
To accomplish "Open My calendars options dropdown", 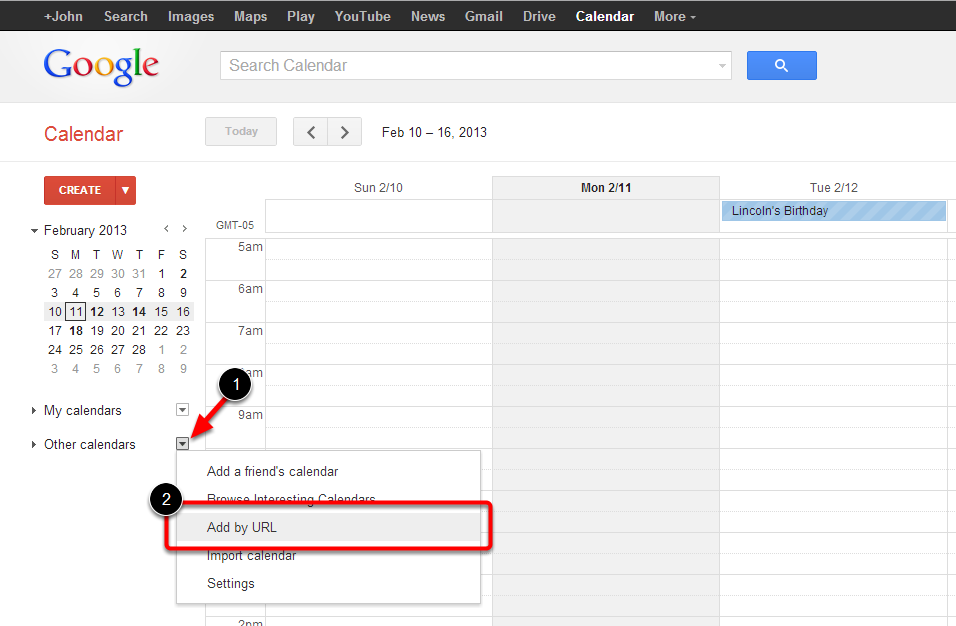I will [182, 410].
